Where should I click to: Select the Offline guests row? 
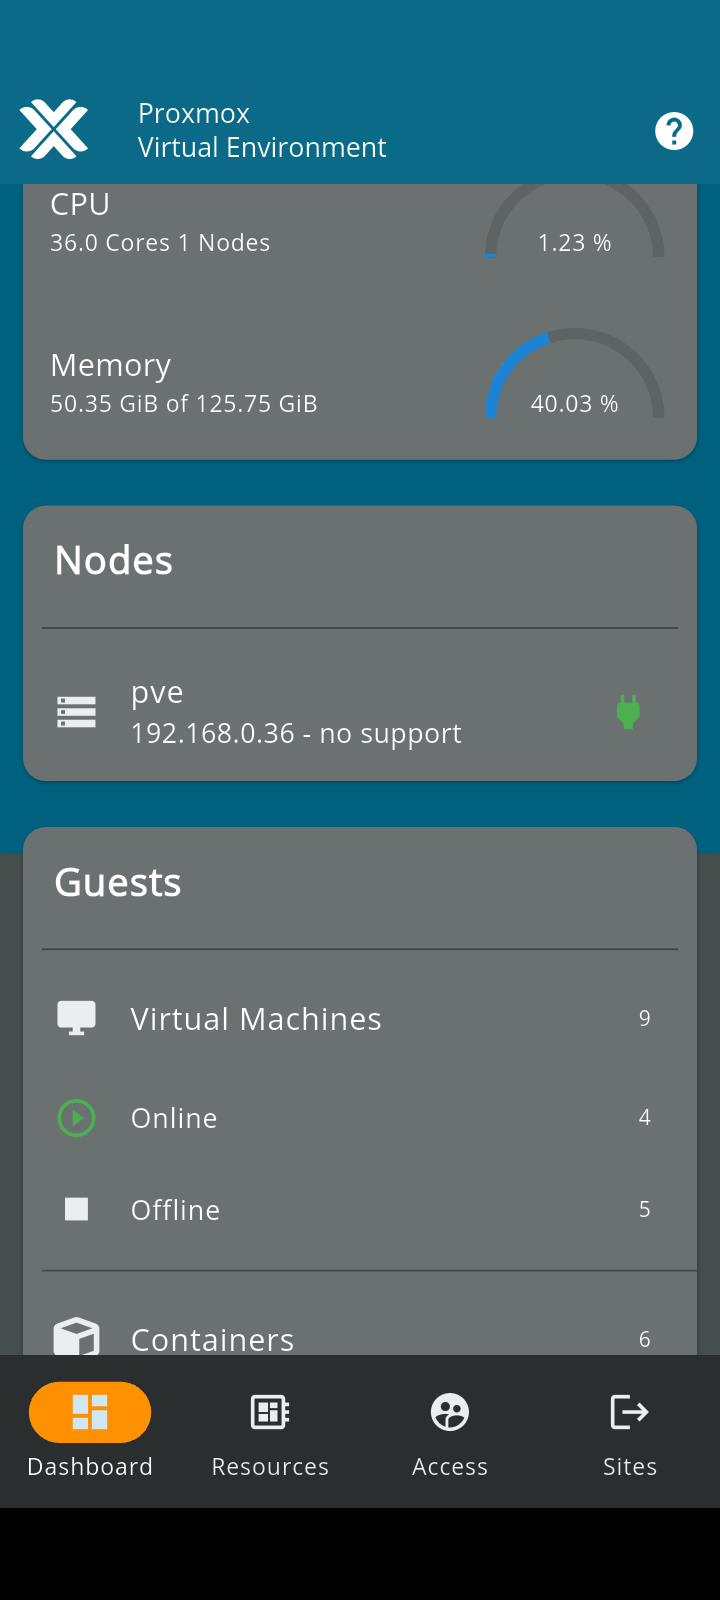(360, 1210)
